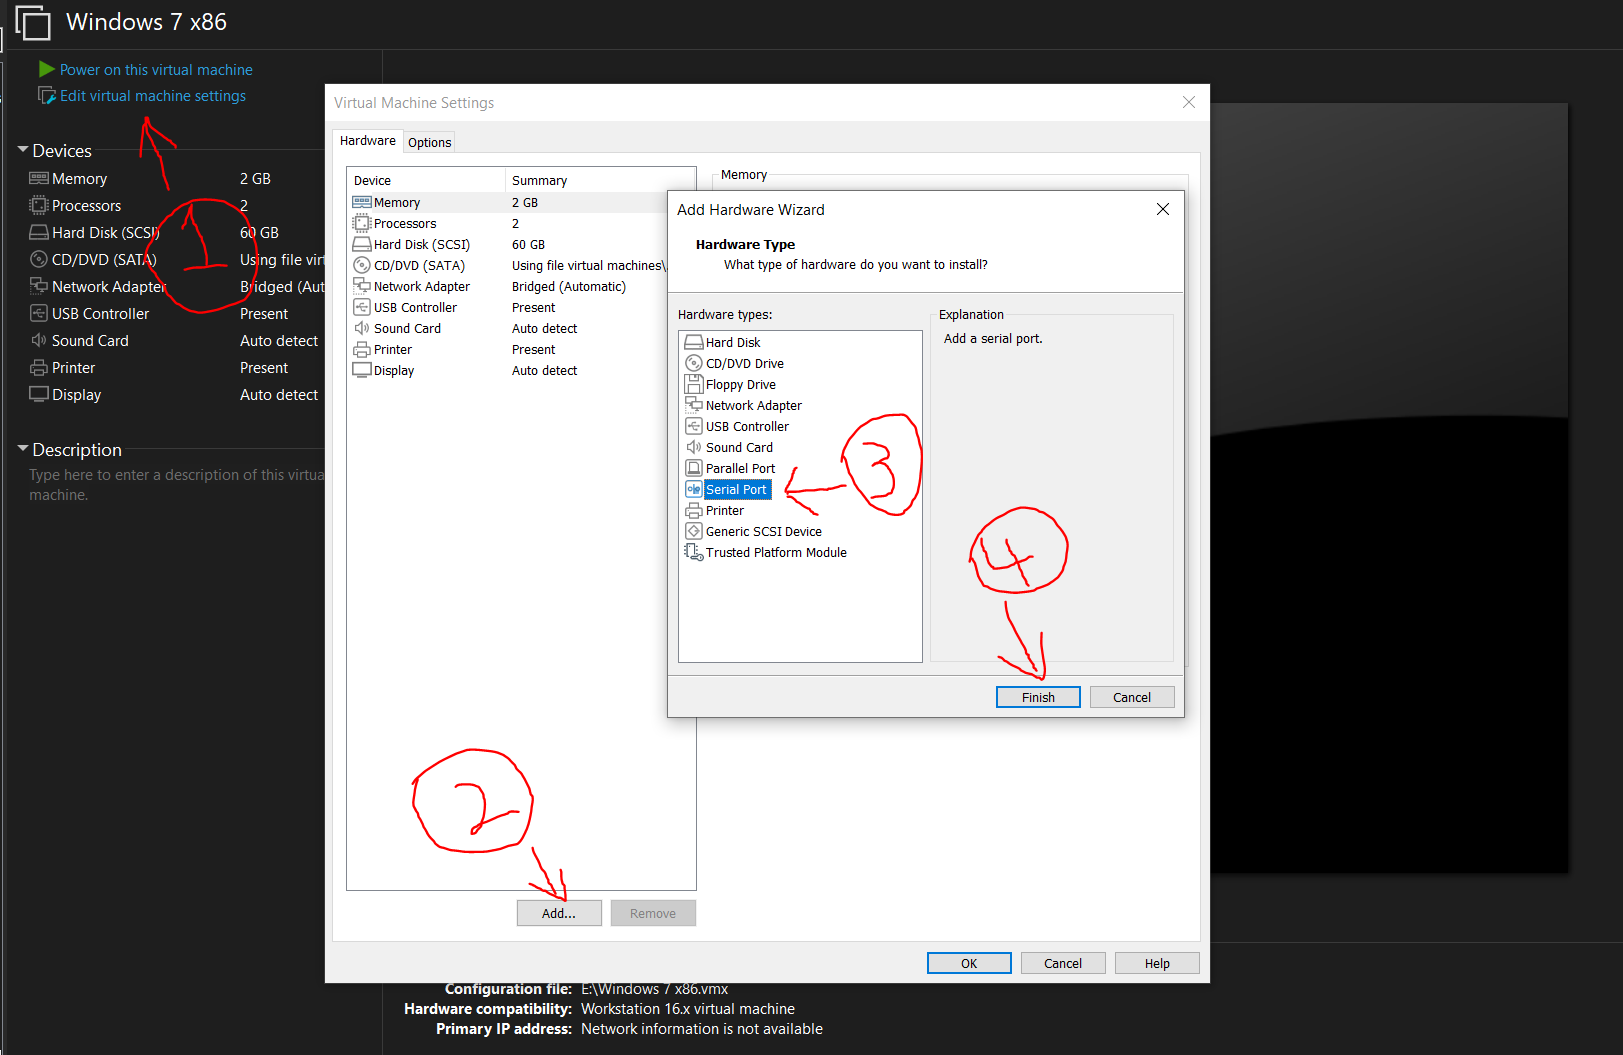The image size is (1623, 1055).
Task: Click 'Workstation 16.x virtual machine' text
Action: 688,1009
